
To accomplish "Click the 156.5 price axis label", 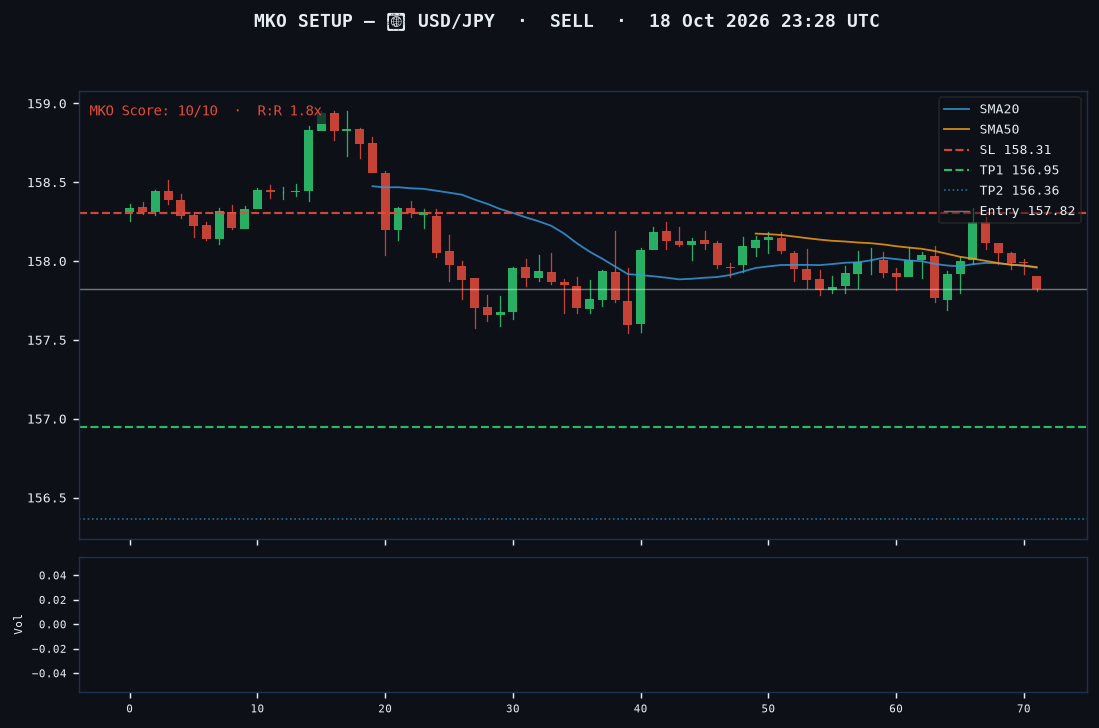I will pyautogui.click(x=47, y=498).
